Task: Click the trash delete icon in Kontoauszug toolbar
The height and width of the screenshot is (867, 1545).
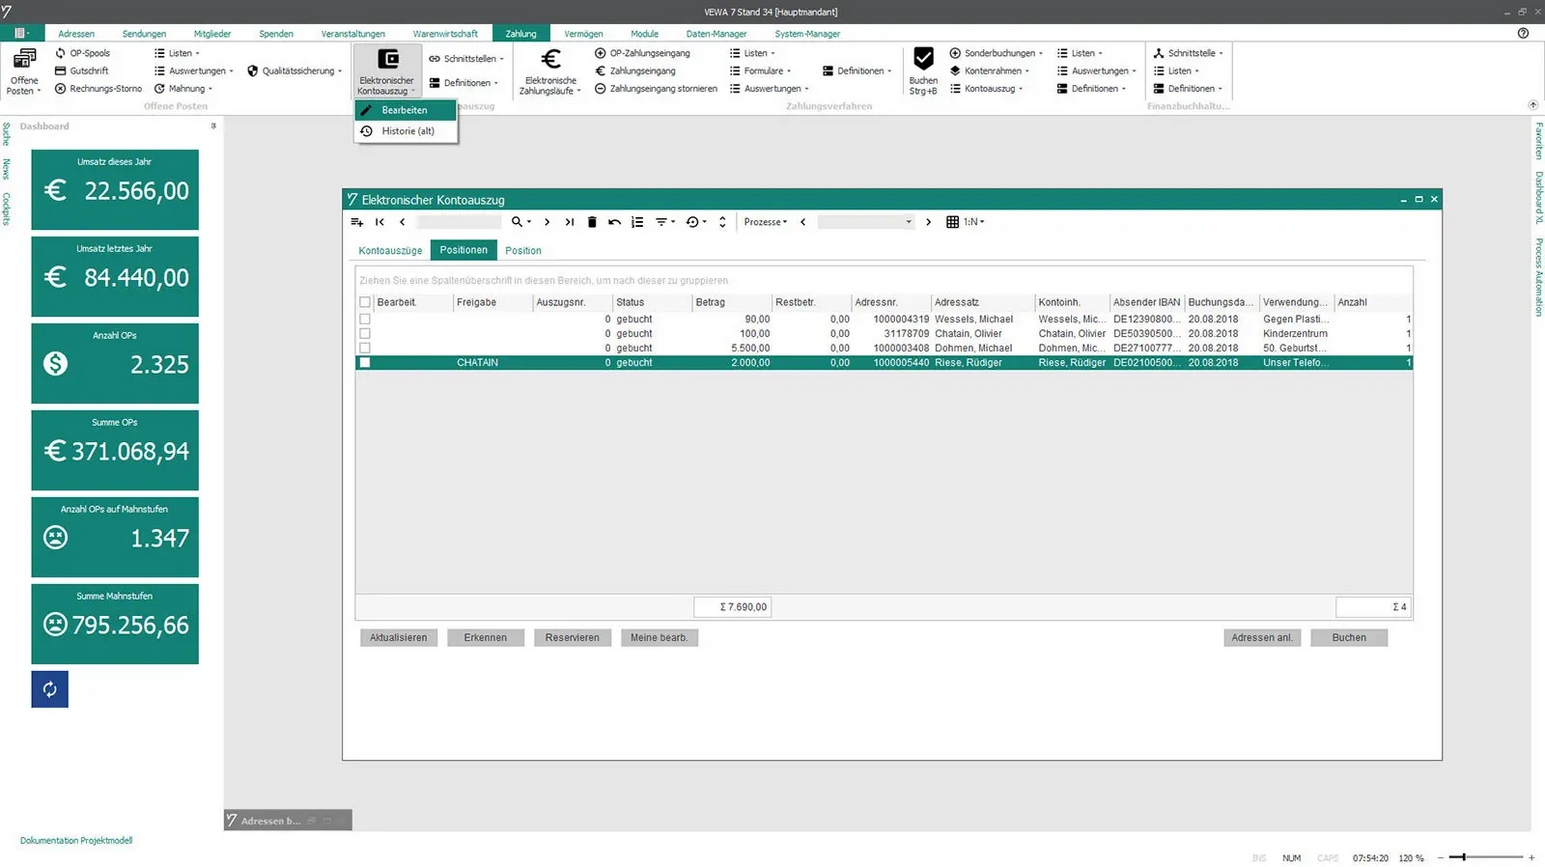Action: 592,222
